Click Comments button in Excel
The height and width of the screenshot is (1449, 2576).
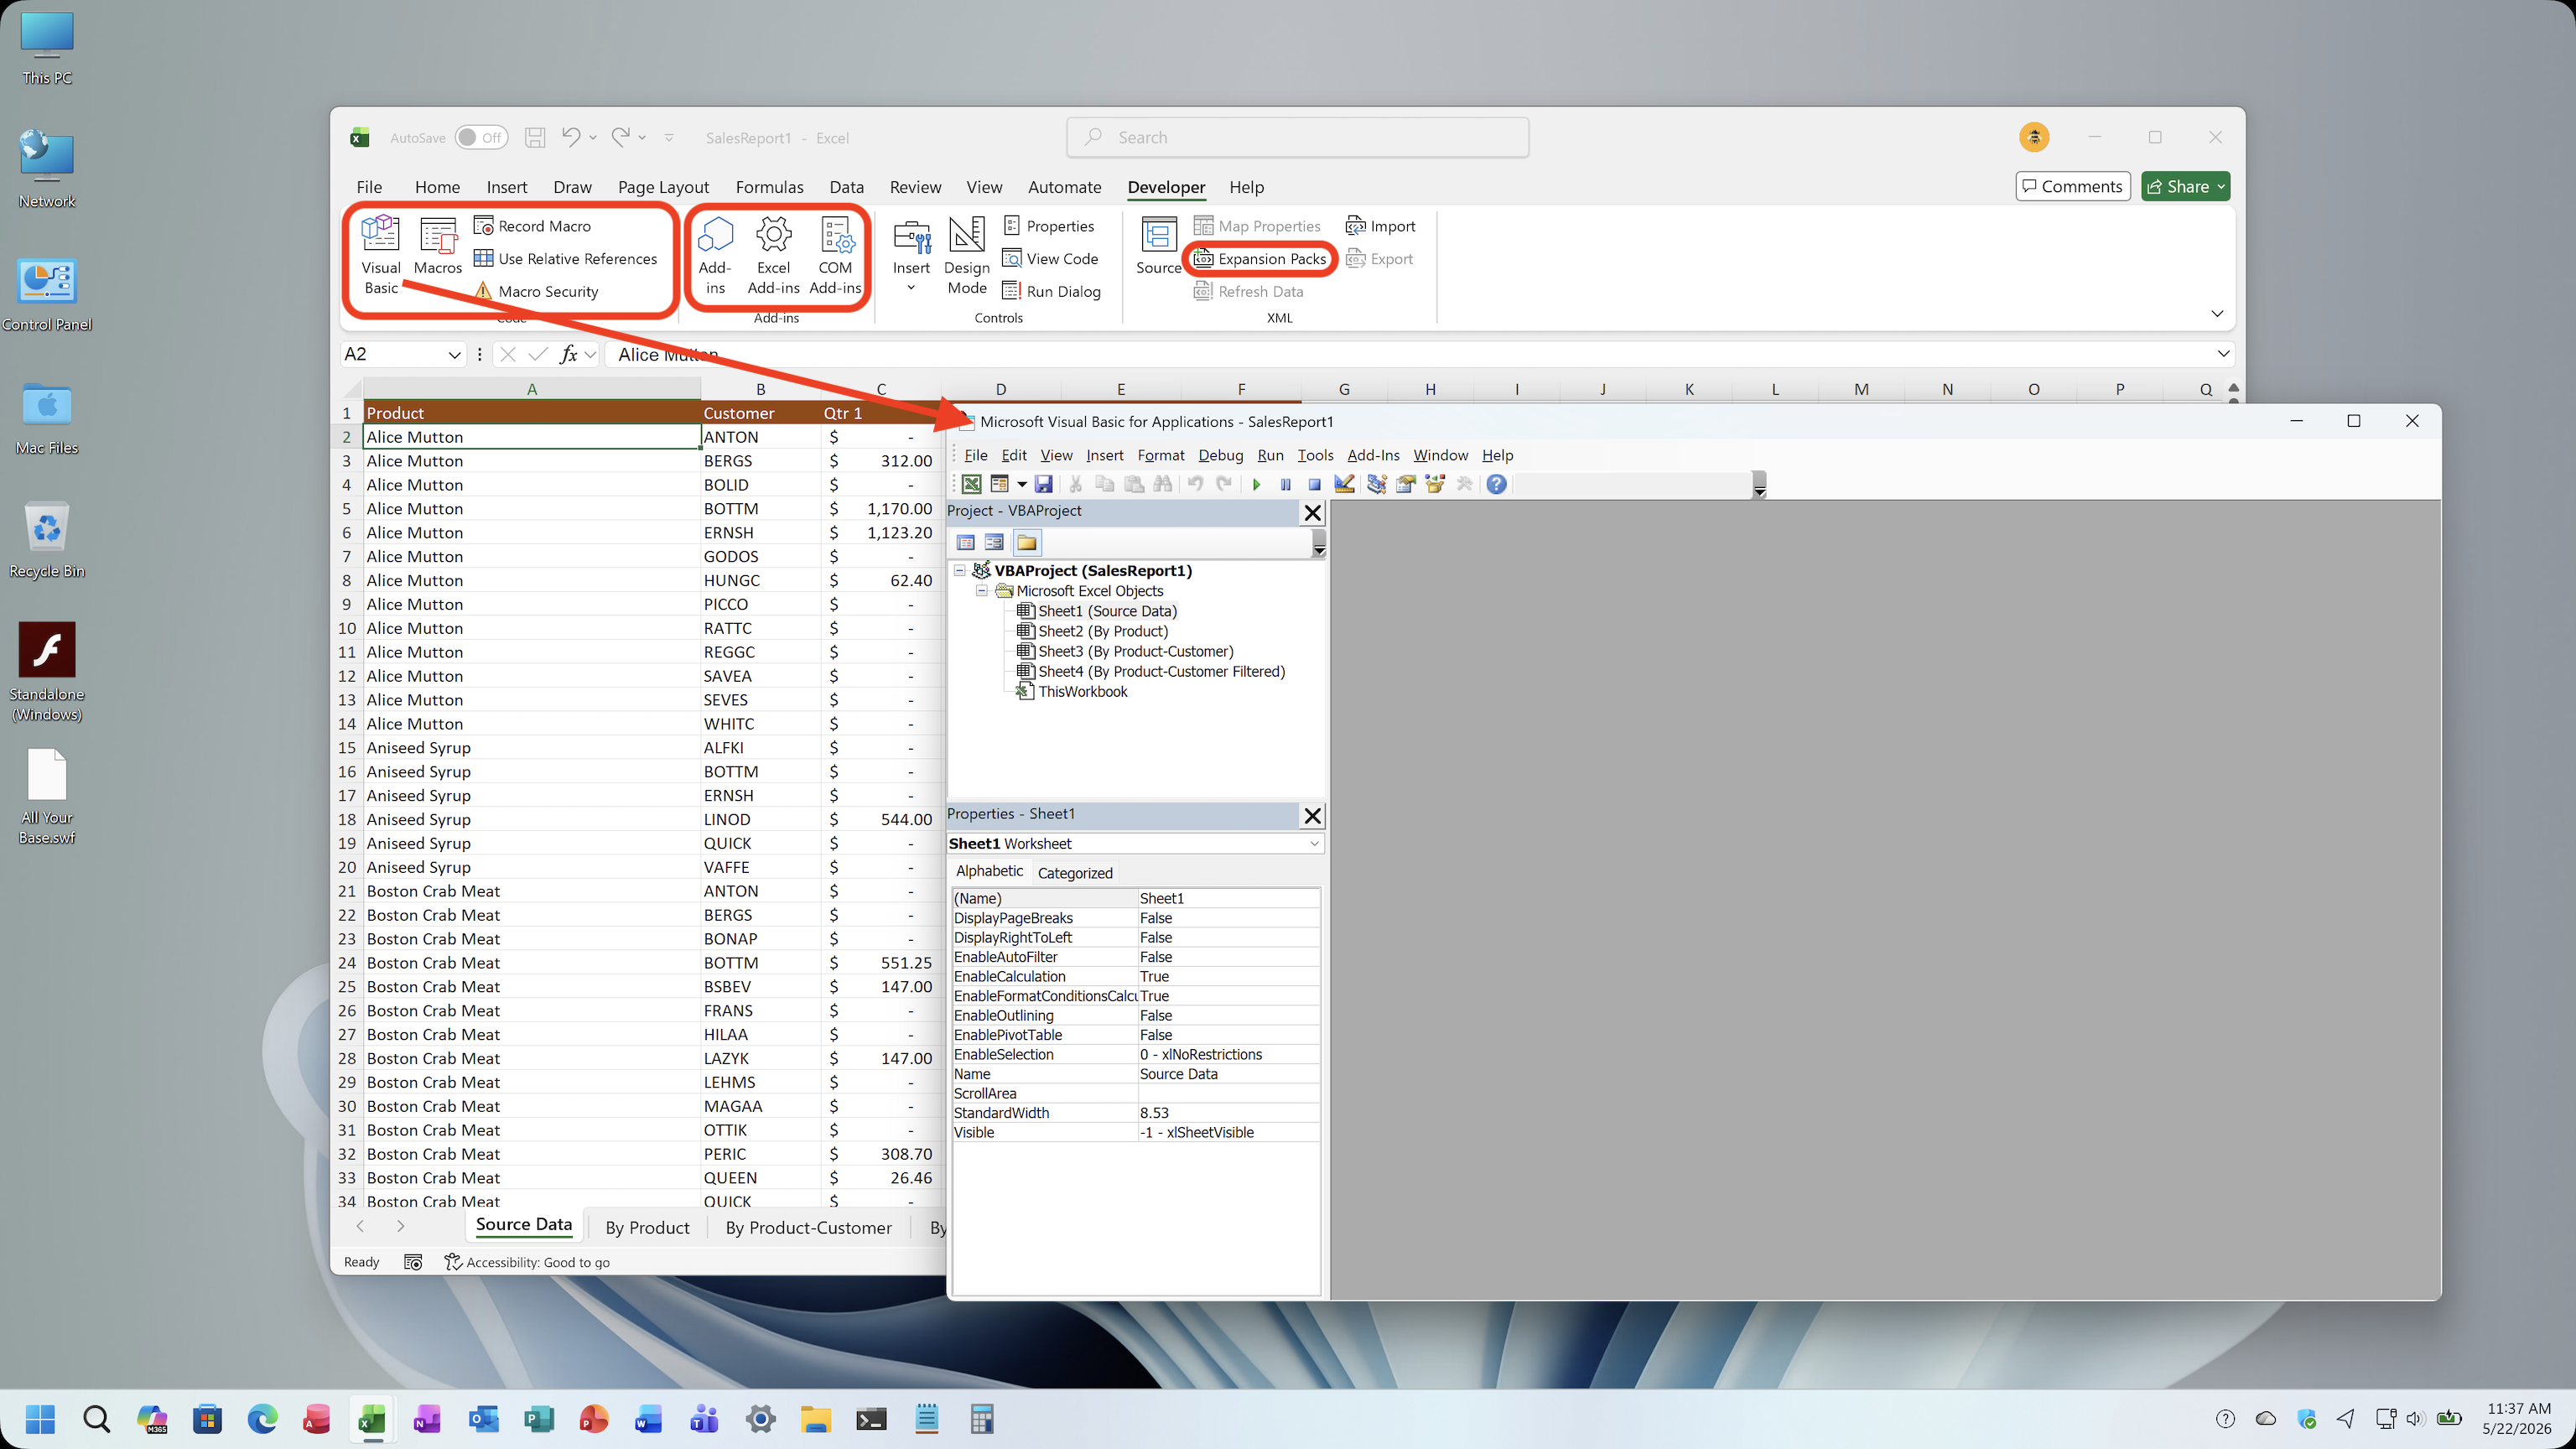point(2072,186)
